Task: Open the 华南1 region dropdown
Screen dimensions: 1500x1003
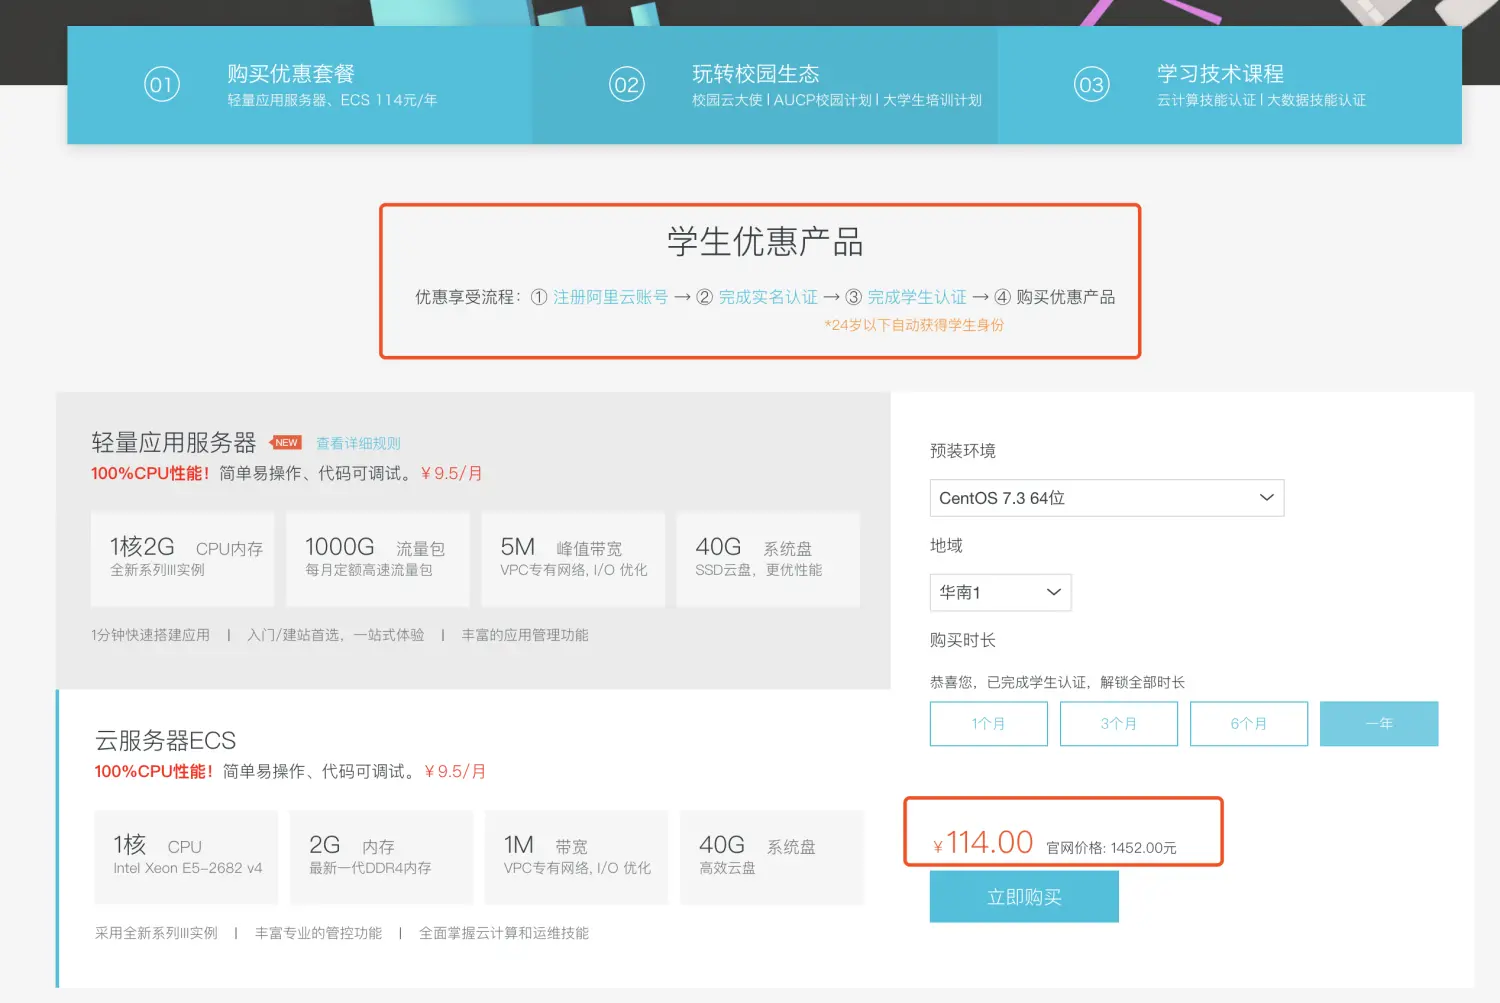Action: coord(1001,593)
